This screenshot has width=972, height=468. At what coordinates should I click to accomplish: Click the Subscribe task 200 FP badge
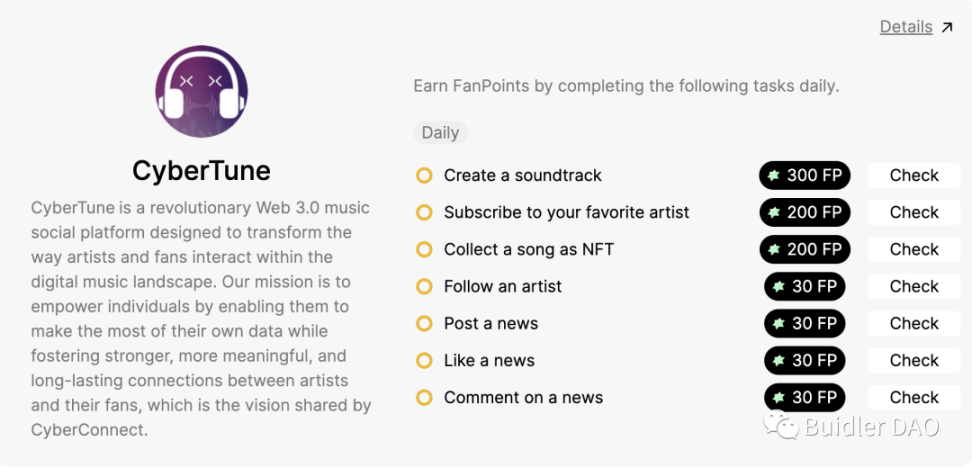[805, 213]
